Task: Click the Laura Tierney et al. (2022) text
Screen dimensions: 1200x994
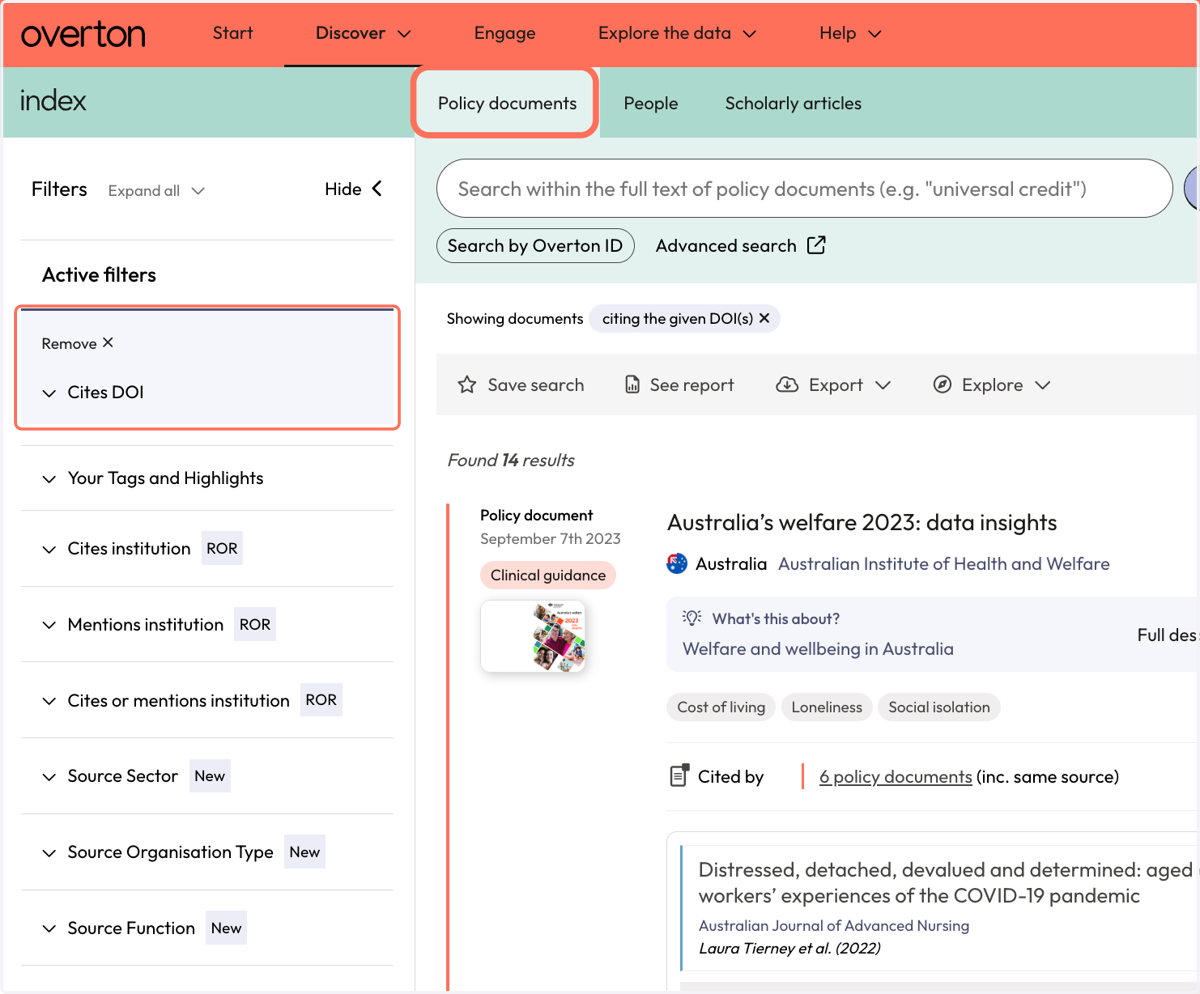Action: pos(790,948)
